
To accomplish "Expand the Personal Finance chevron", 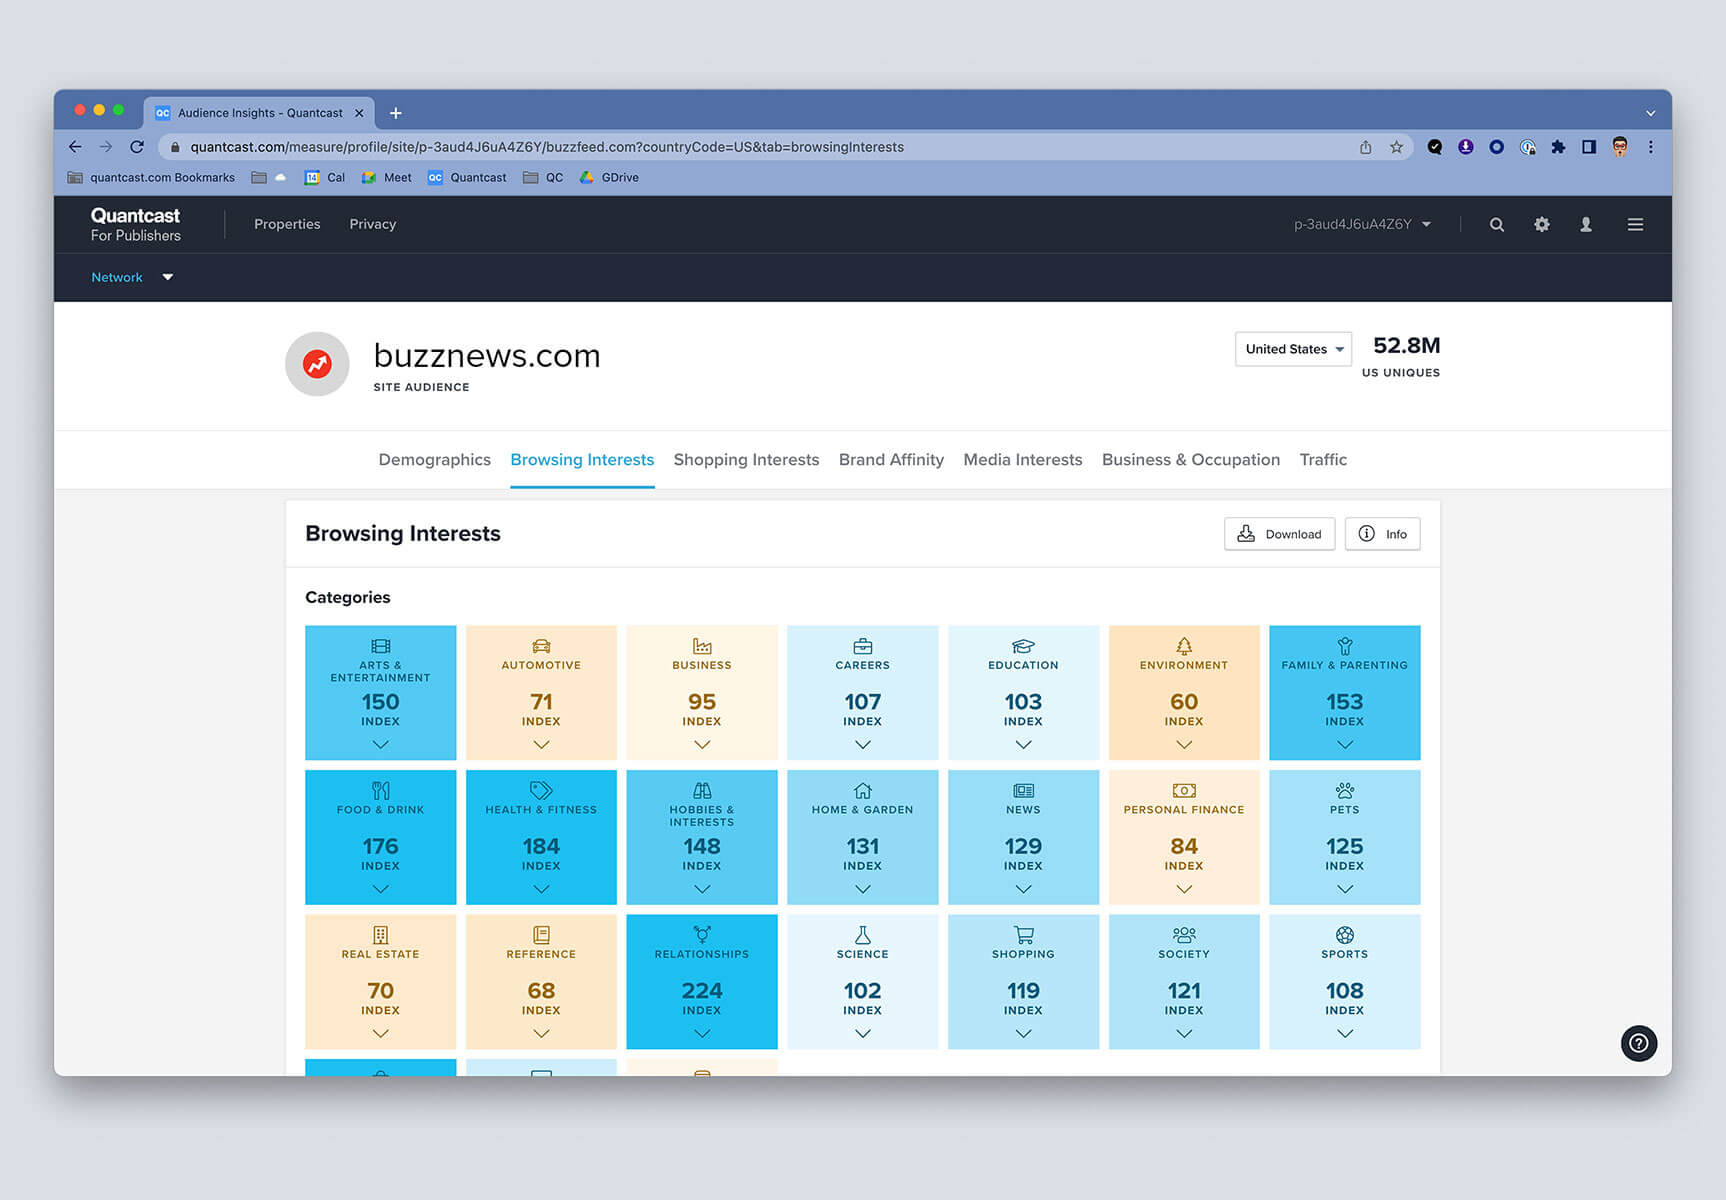I will pos(1184,888).
